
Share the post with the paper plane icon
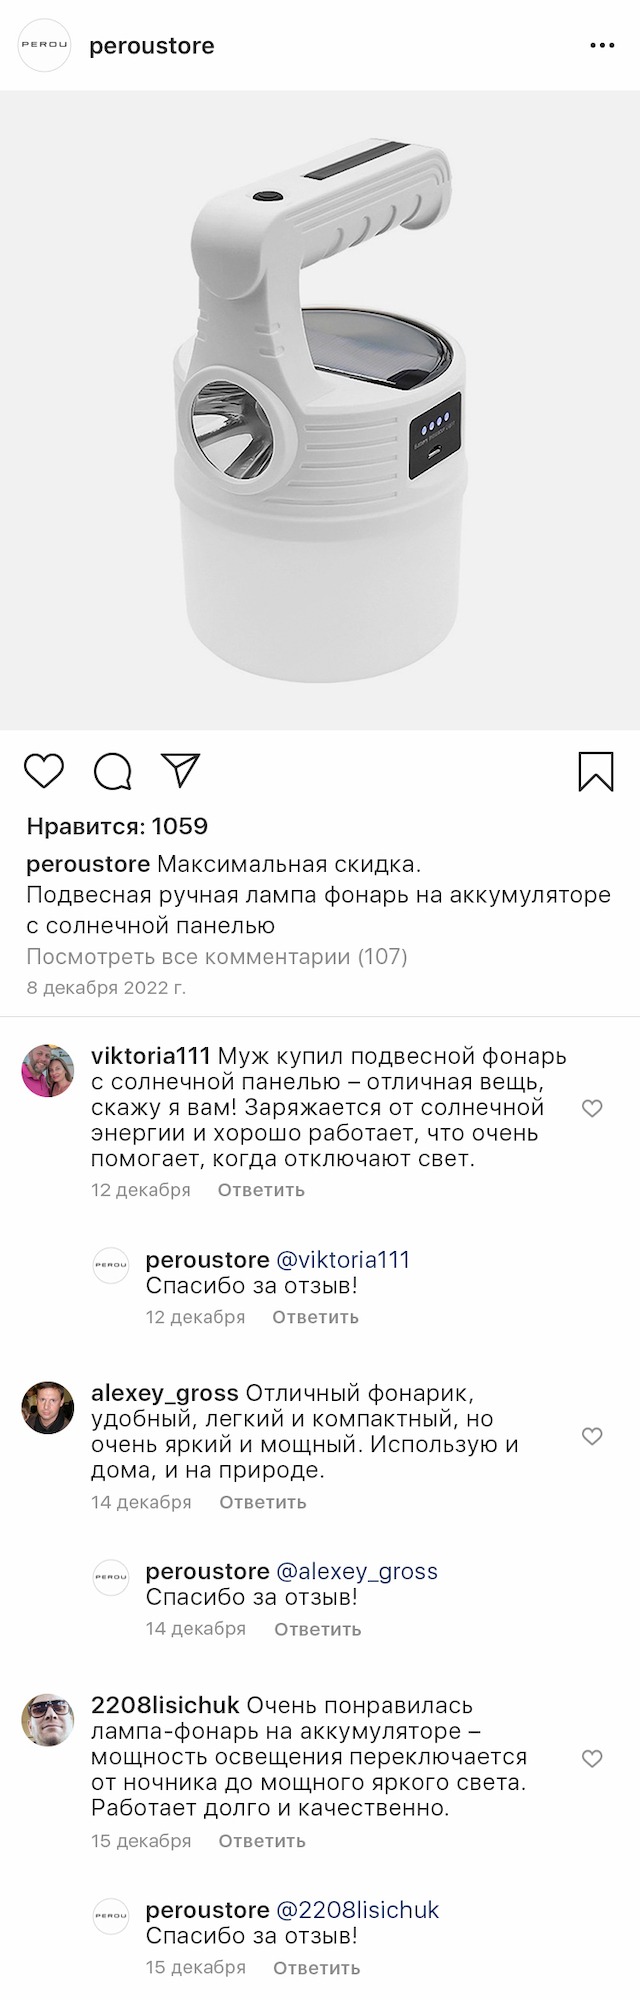point(181,770)
